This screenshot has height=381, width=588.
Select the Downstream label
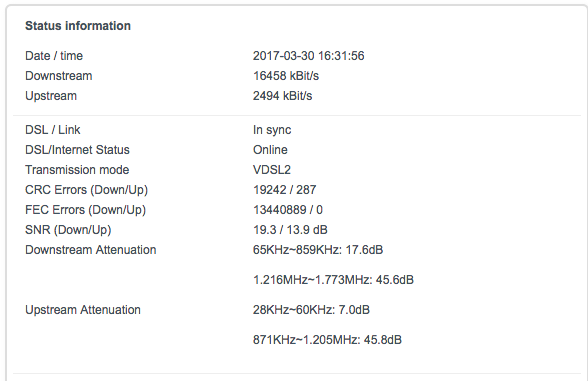point(58,76)
